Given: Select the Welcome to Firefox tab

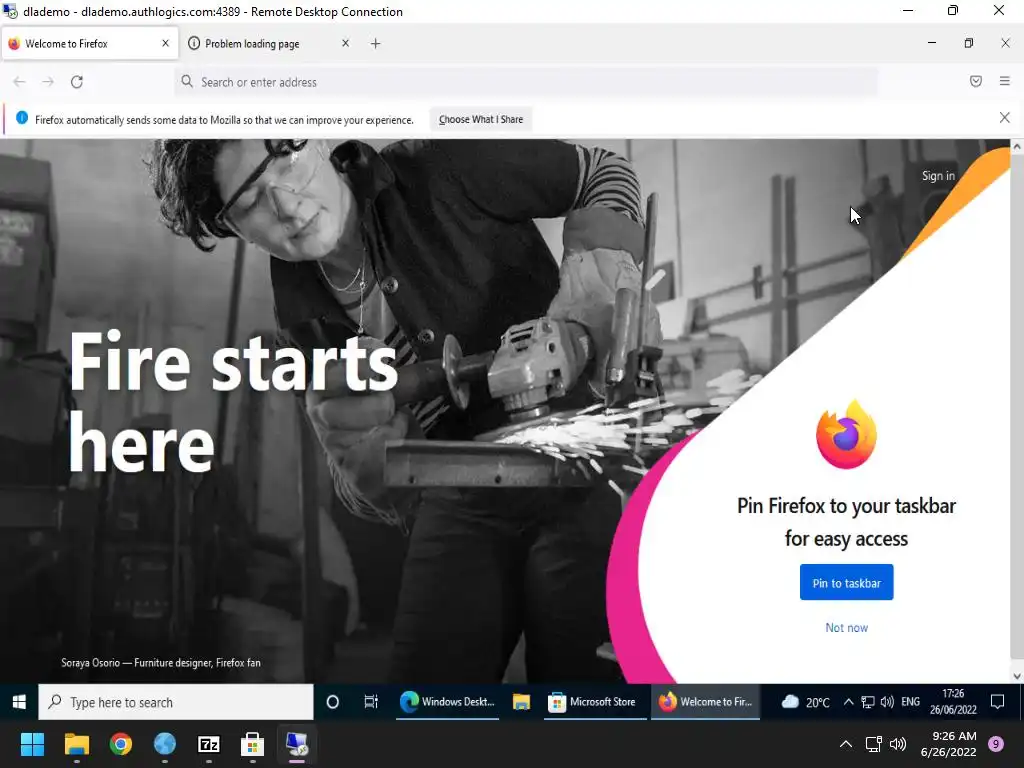Looking at the screenshot, I should [x=90, y=44].
